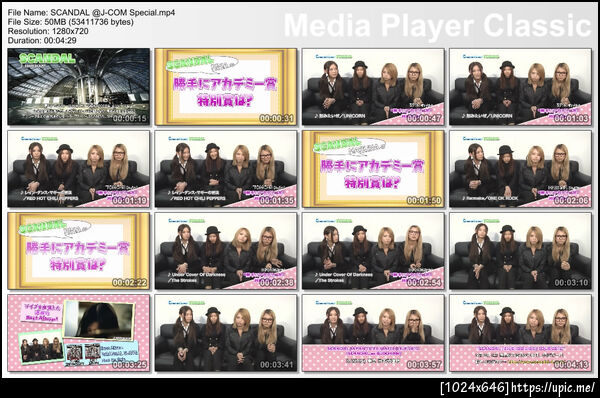Image resolution: width=600 pixels, height=398 pixels.
Task: Open the thumbnail stamped 00:01:03
Action: tap(520, 87)
